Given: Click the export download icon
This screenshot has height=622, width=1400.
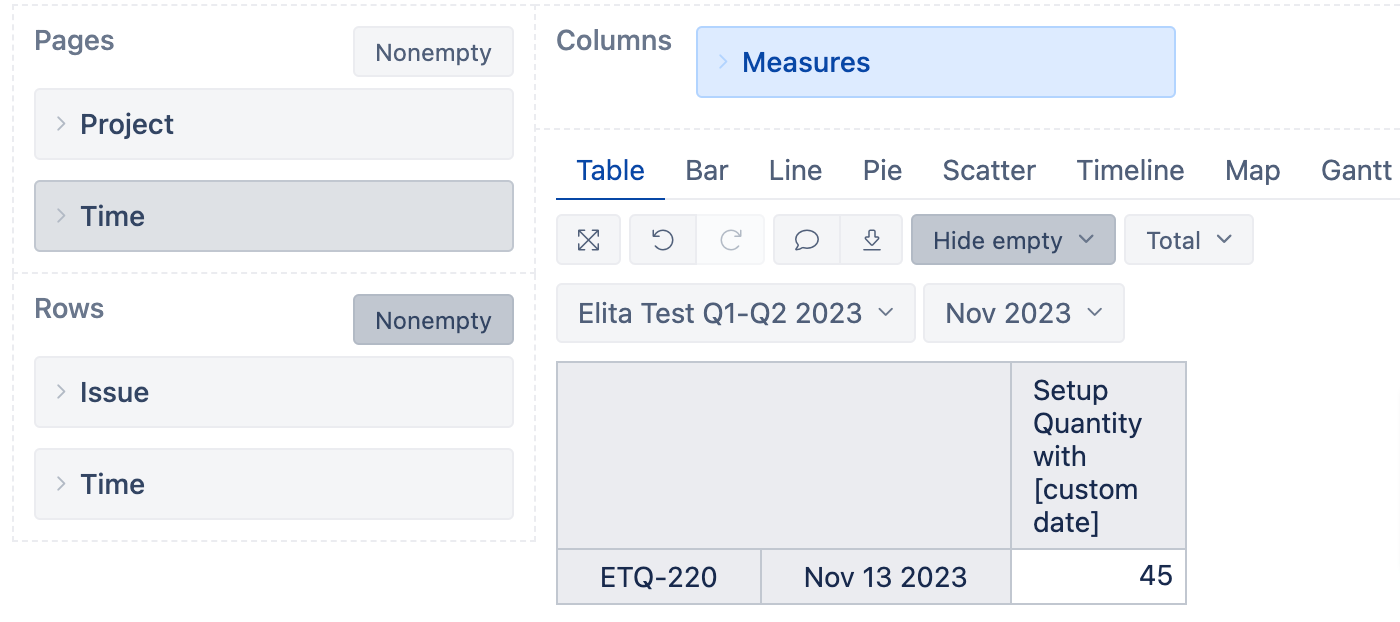Looking at the screenshot, I should tap(871, 240).
